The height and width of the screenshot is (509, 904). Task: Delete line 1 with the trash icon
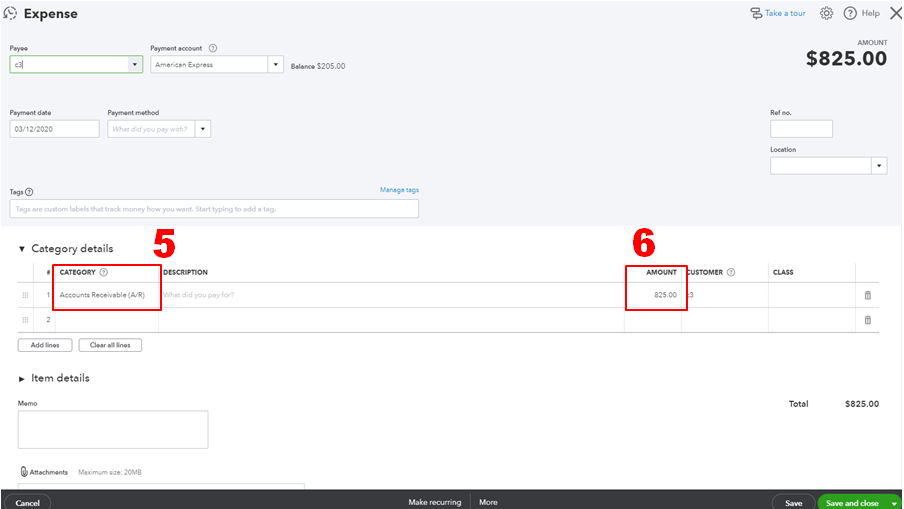click(x=868, y=295)
